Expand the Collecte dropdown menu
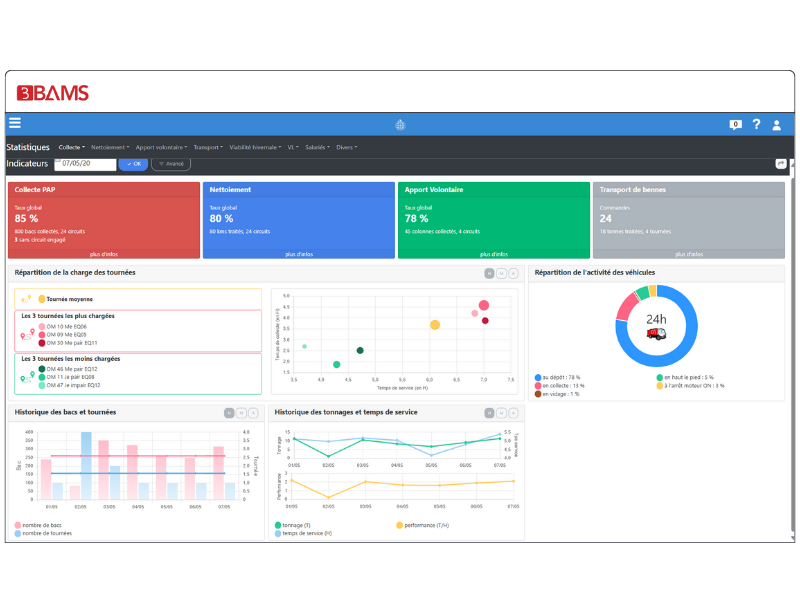Image resolution: width=800 pixels, height=613 pixels. (72, 147)
